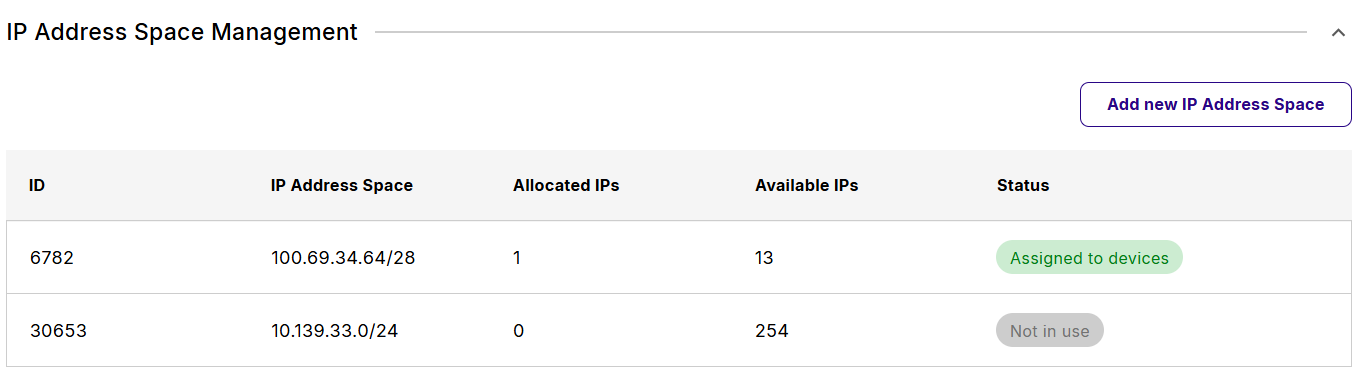Click the 10.139.33.0/24 address space cell

(334, 331)
